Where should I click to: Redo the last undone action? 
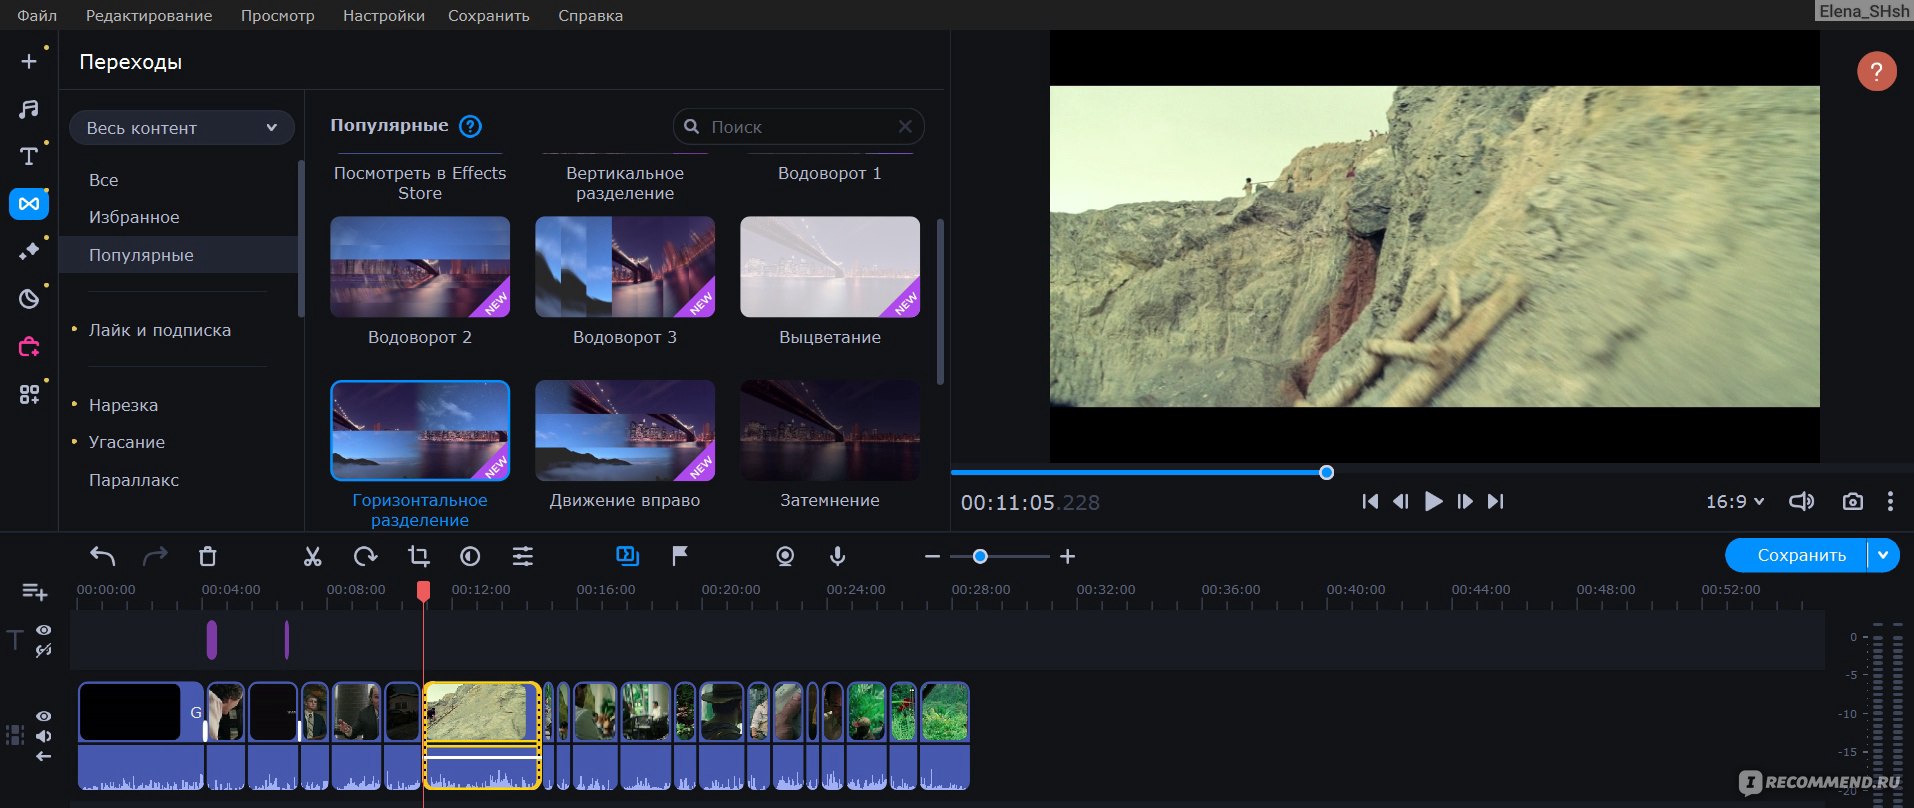(x=155, y=556)
